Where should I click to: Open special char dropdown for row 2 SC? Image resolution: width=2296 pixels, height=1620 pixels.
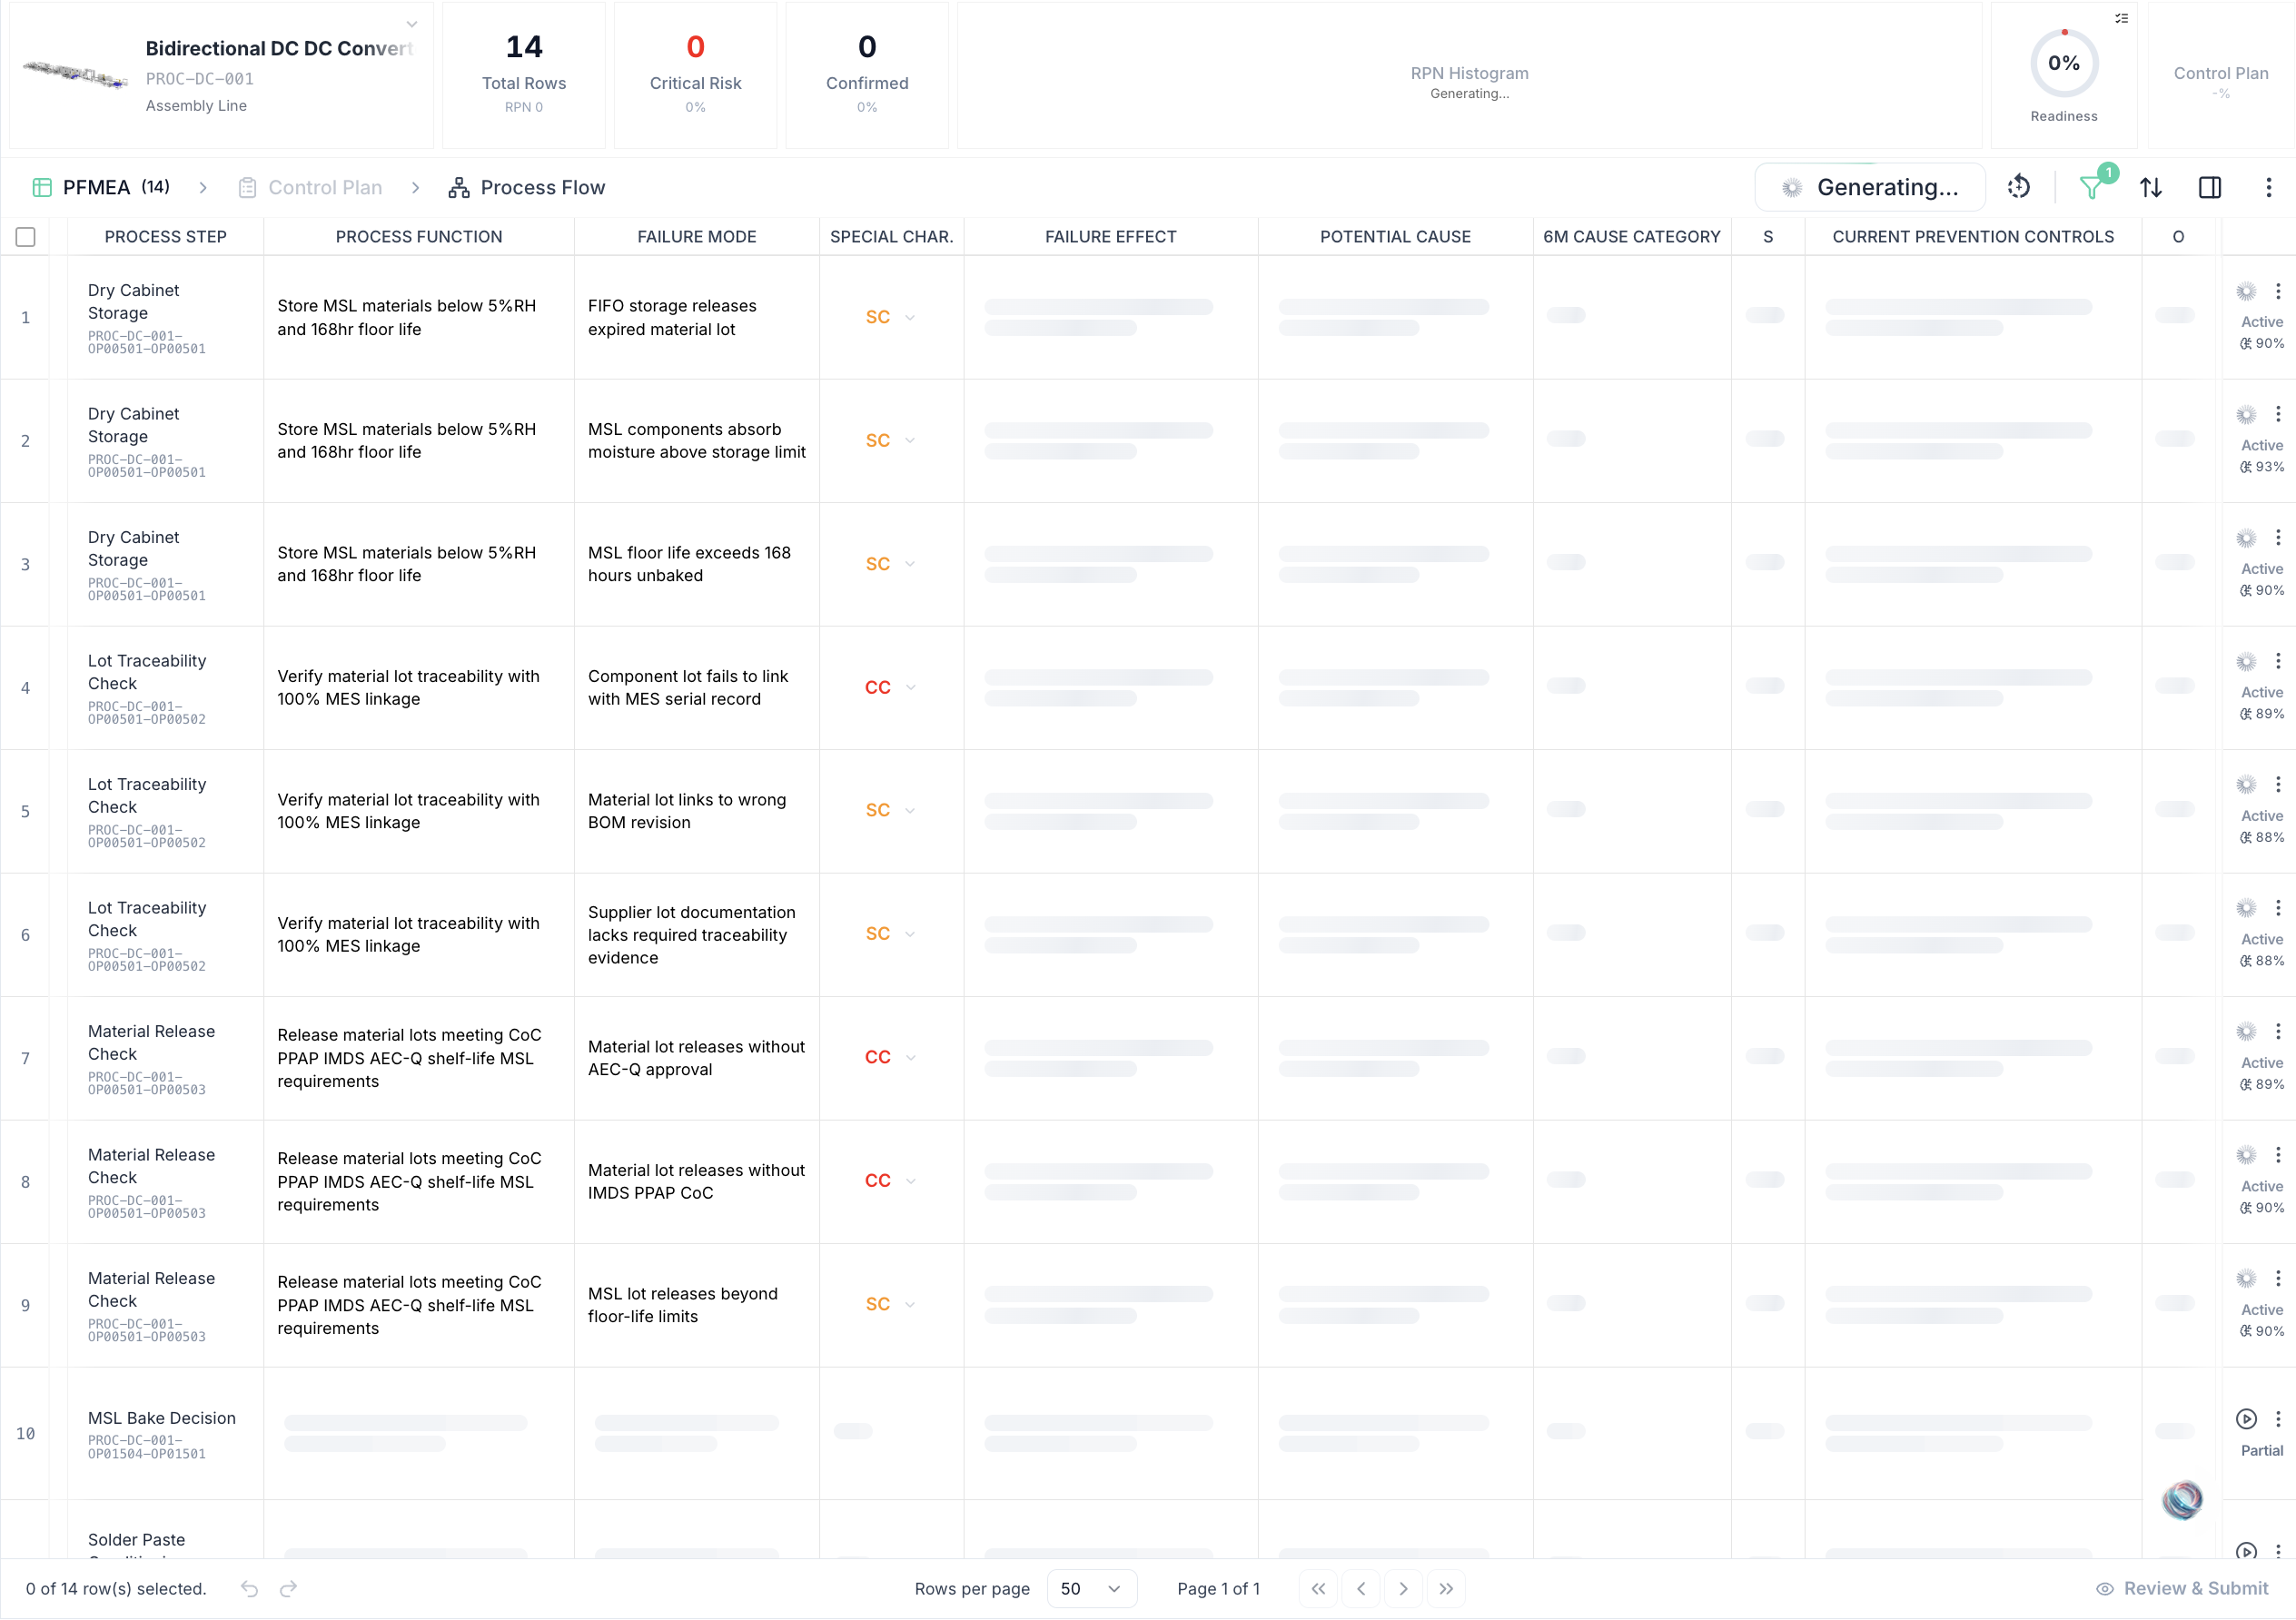910,440
